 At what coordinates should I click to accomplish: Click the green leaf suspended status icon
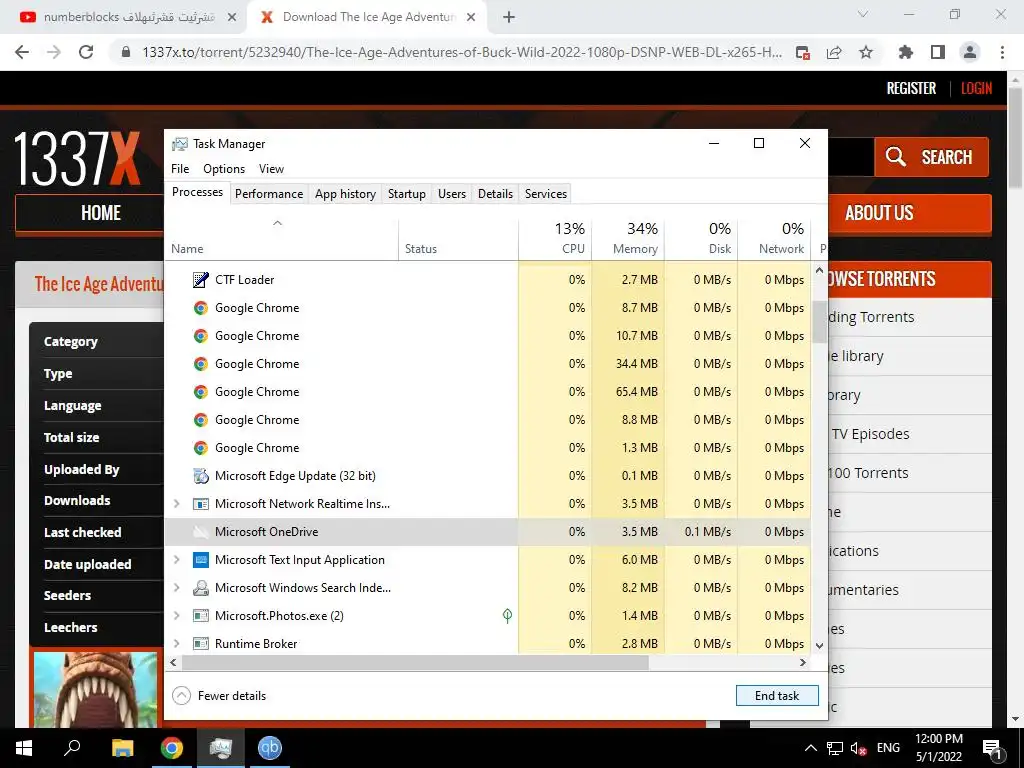507,615
